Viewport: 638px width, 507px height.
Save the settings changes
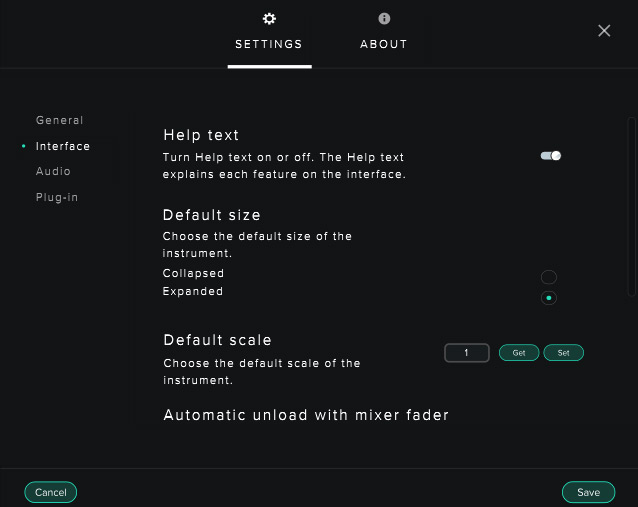(588, 492)
